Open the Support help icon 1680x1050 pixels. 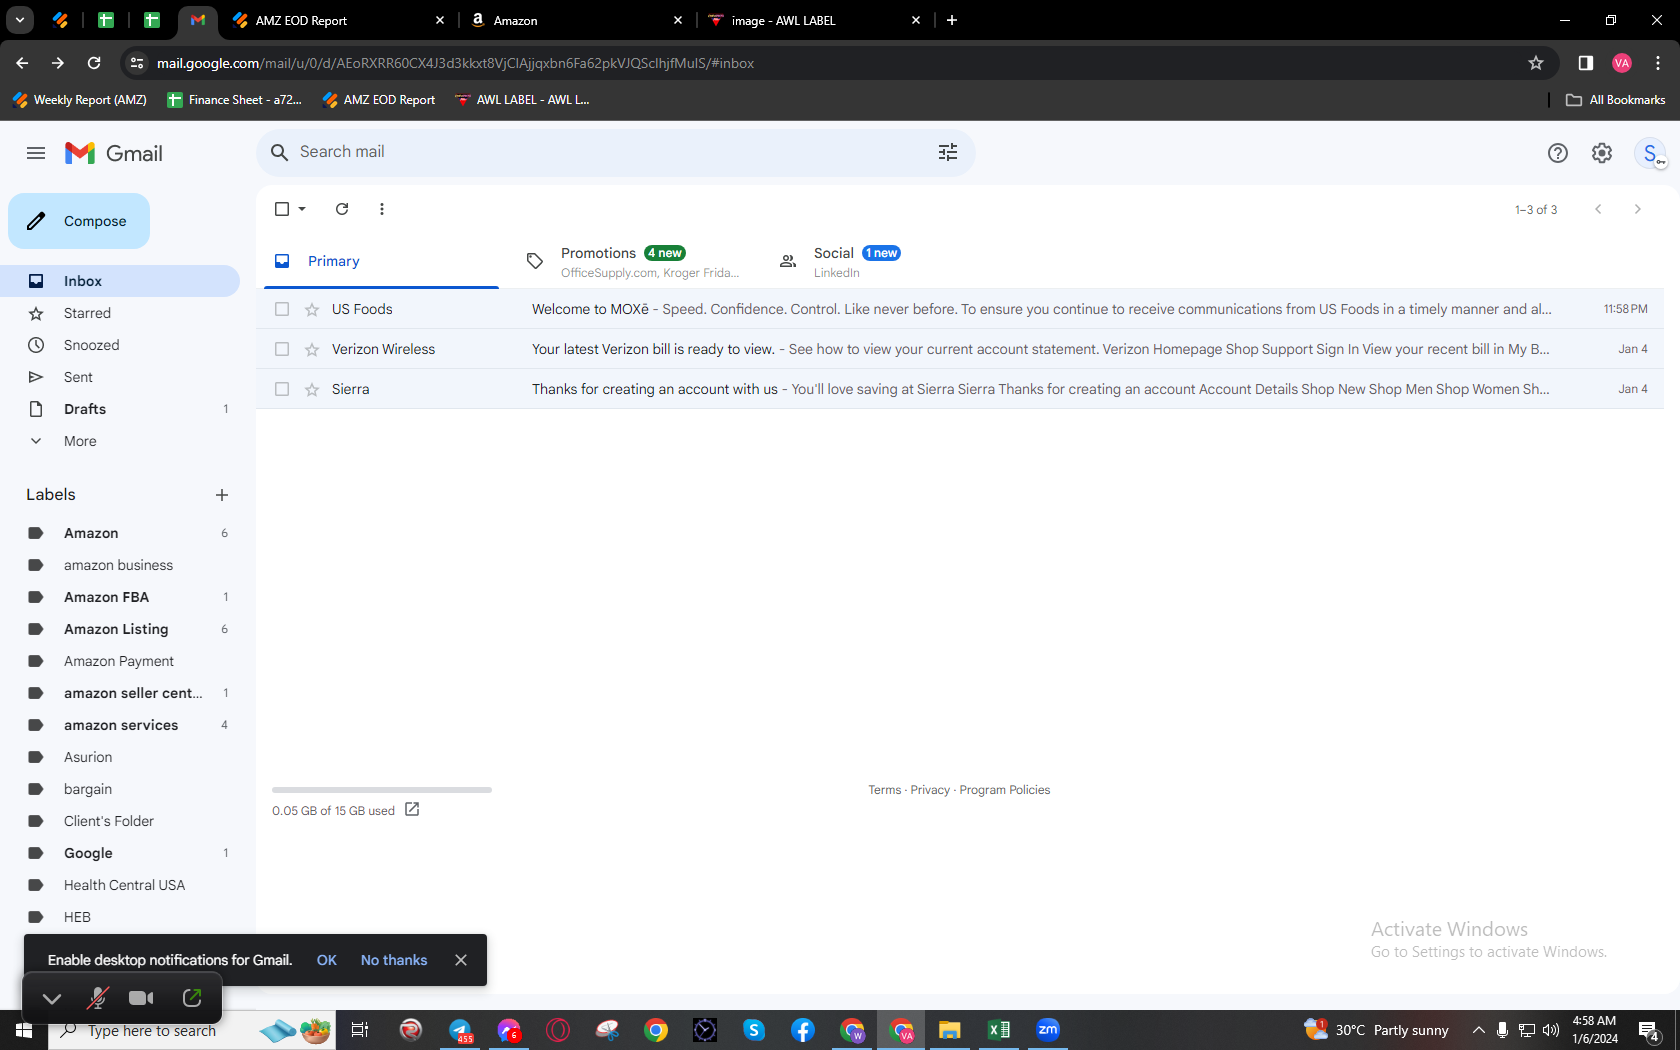[x=1558, y=153]
